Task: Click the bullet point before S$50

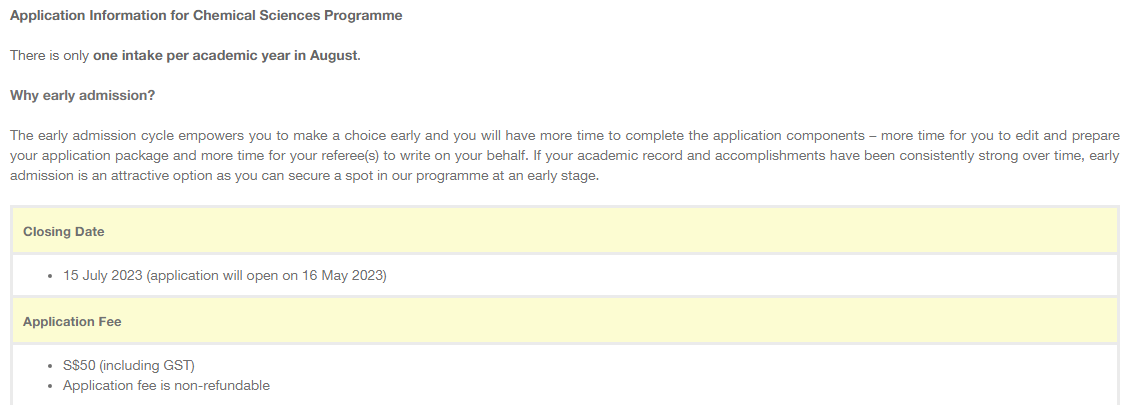Action: (50, 366)
